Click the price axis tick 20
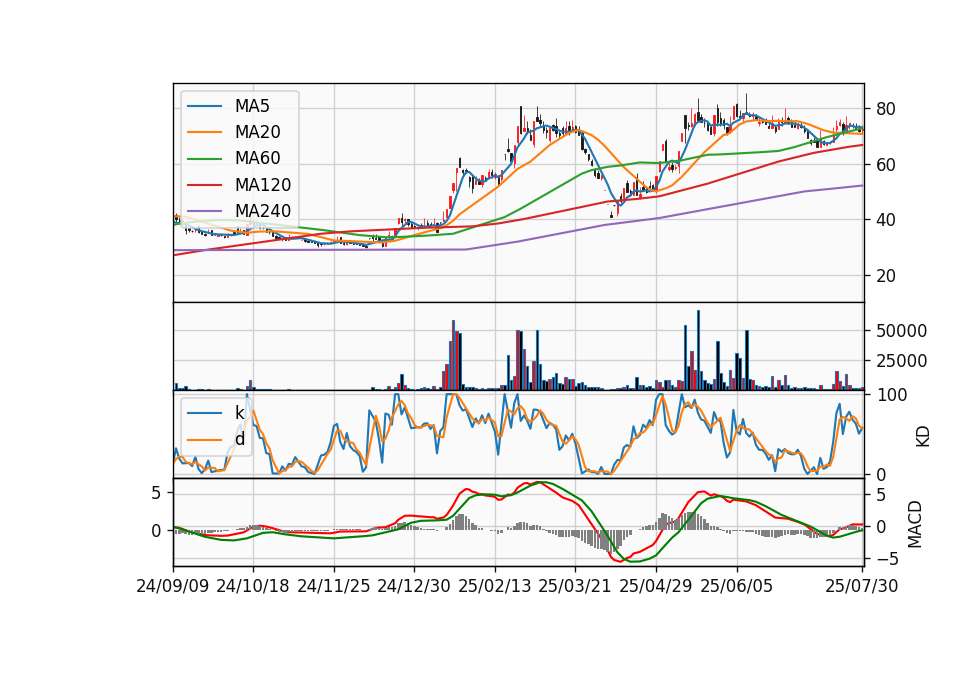Screen dimensions: 960x690 click(x=886, y=276)
